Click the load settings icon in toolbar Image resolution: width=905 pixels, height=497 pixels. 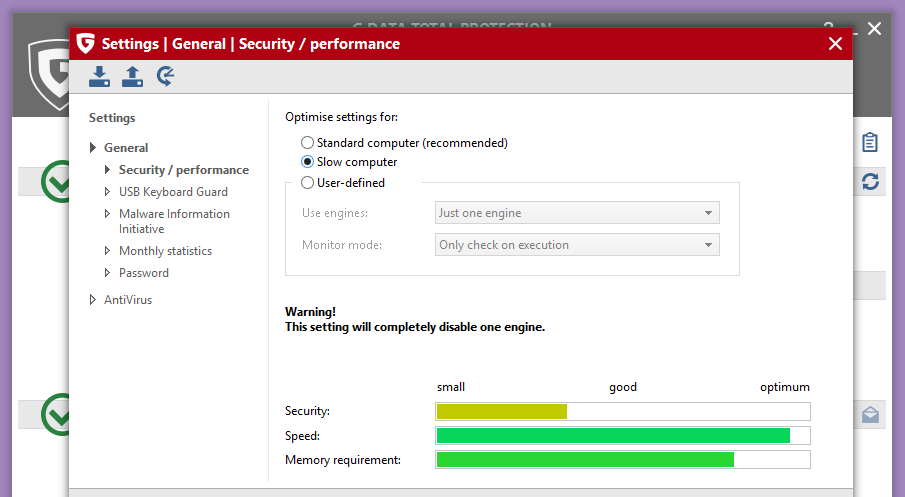[99, 76]
